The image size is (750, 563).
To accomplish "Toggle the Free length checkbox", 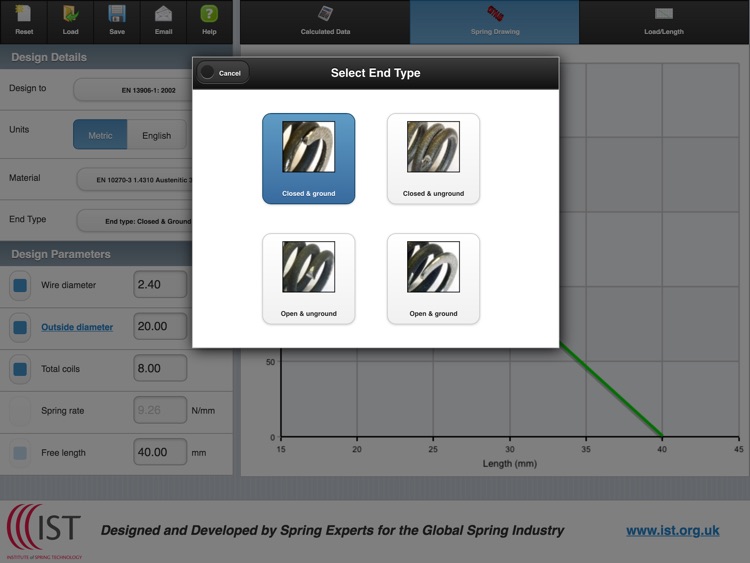I will point(20,453).
